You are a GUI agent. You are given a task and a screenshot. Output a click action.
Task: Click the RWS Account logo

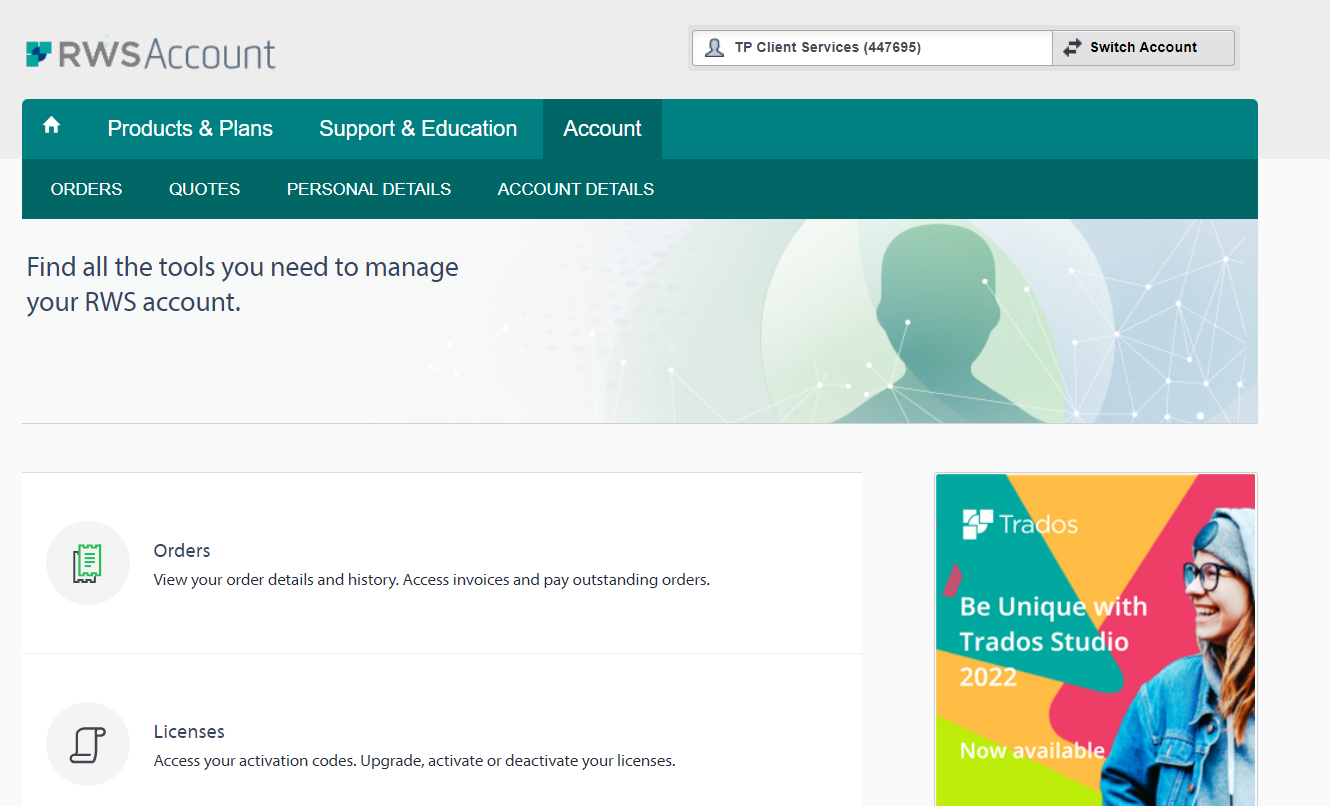[151, 53]
